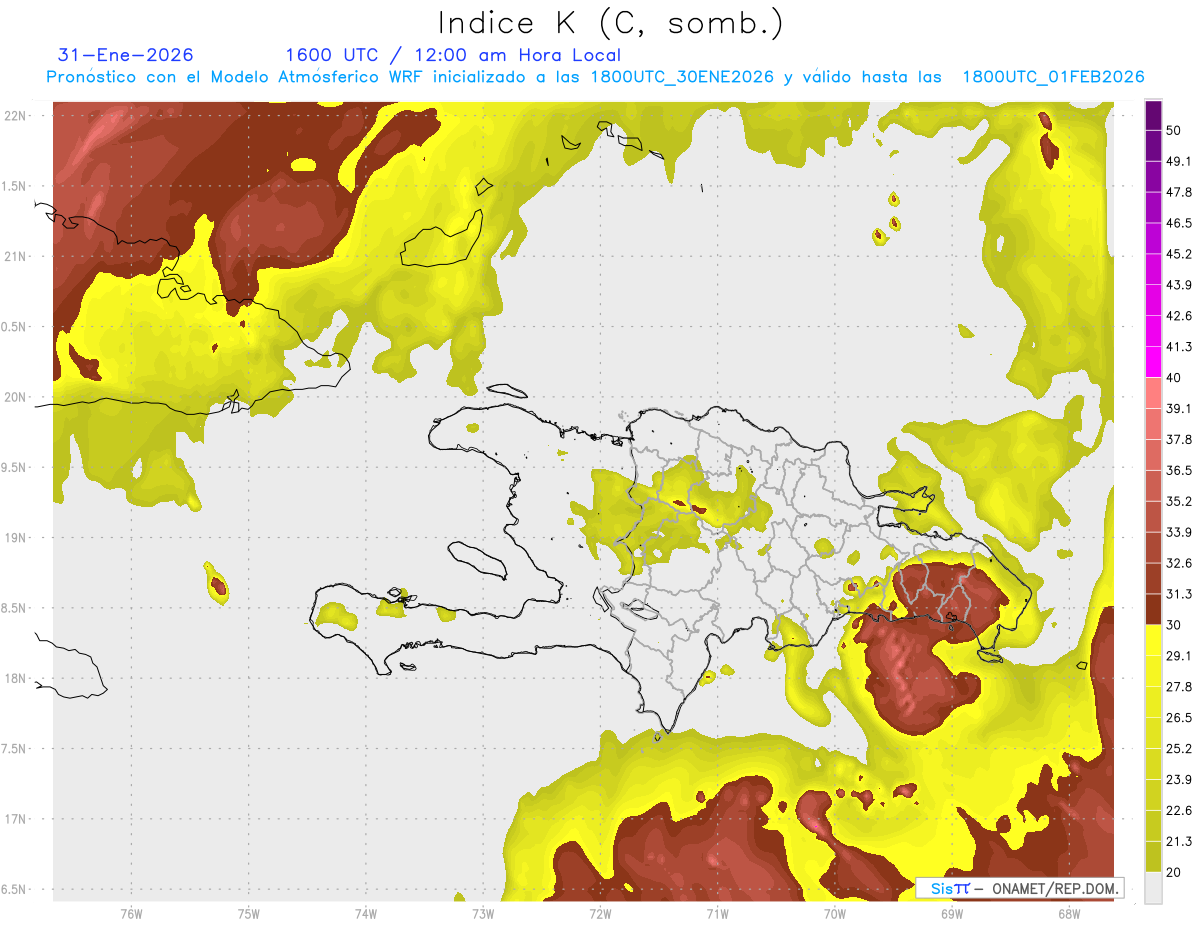The height and width of the screenshot is (927, 1200).
Task: Click the dark purple top swatch of the color bar
Action: coord(1153,116)
